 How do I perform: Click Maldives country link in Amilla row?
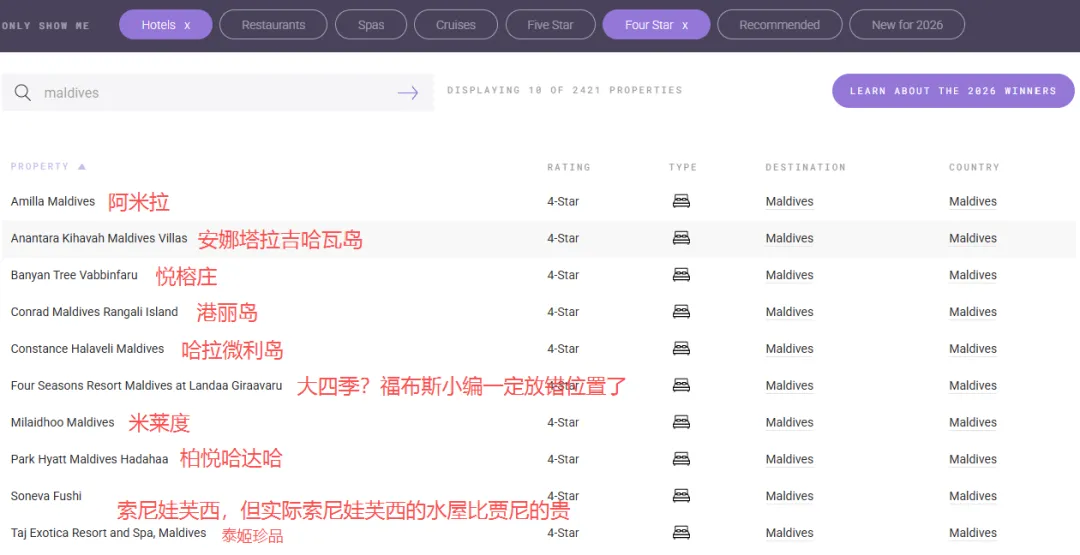tap(973, 202)
